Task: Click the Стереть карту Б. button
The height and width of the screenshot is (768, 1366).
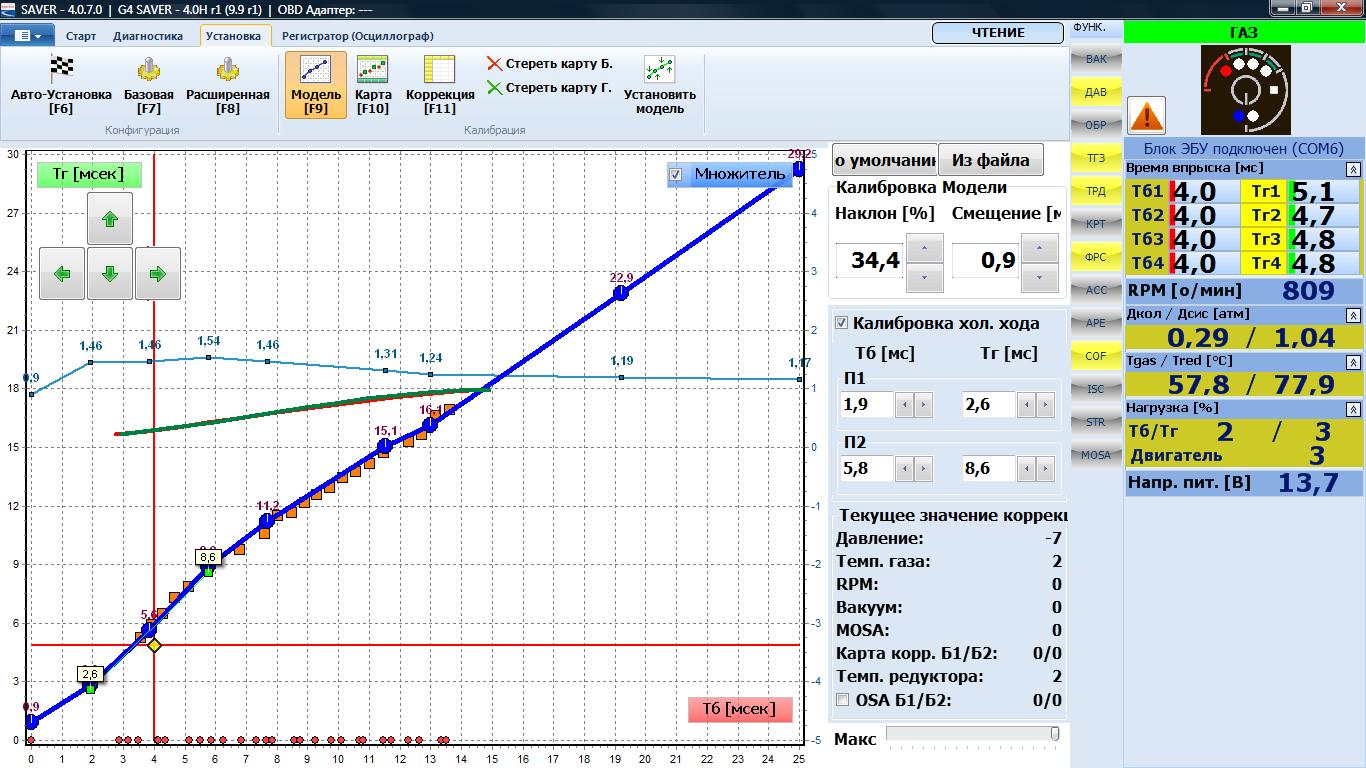Action: [549, 64]
